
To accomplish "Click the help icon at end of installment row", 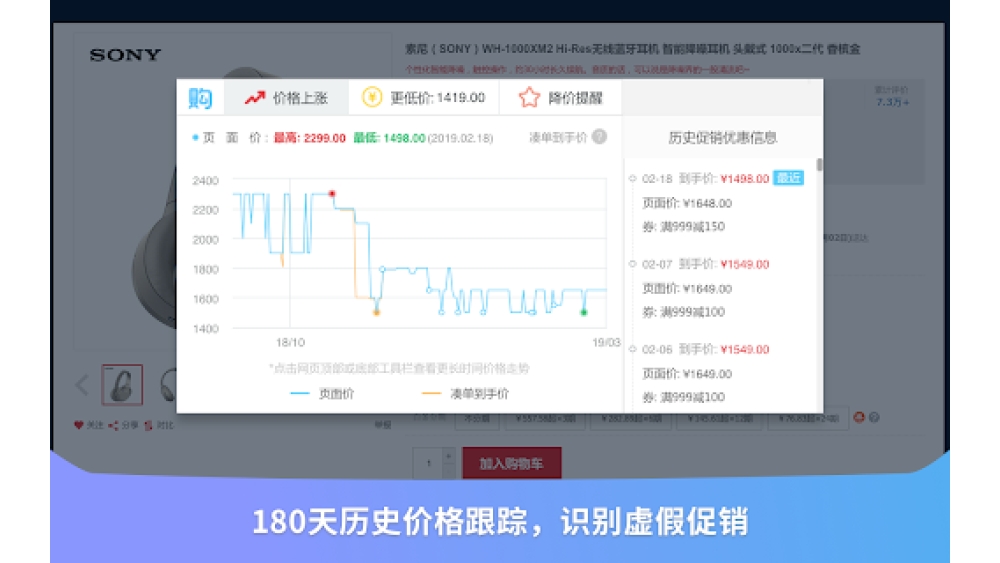I will (x=874, y=417).
